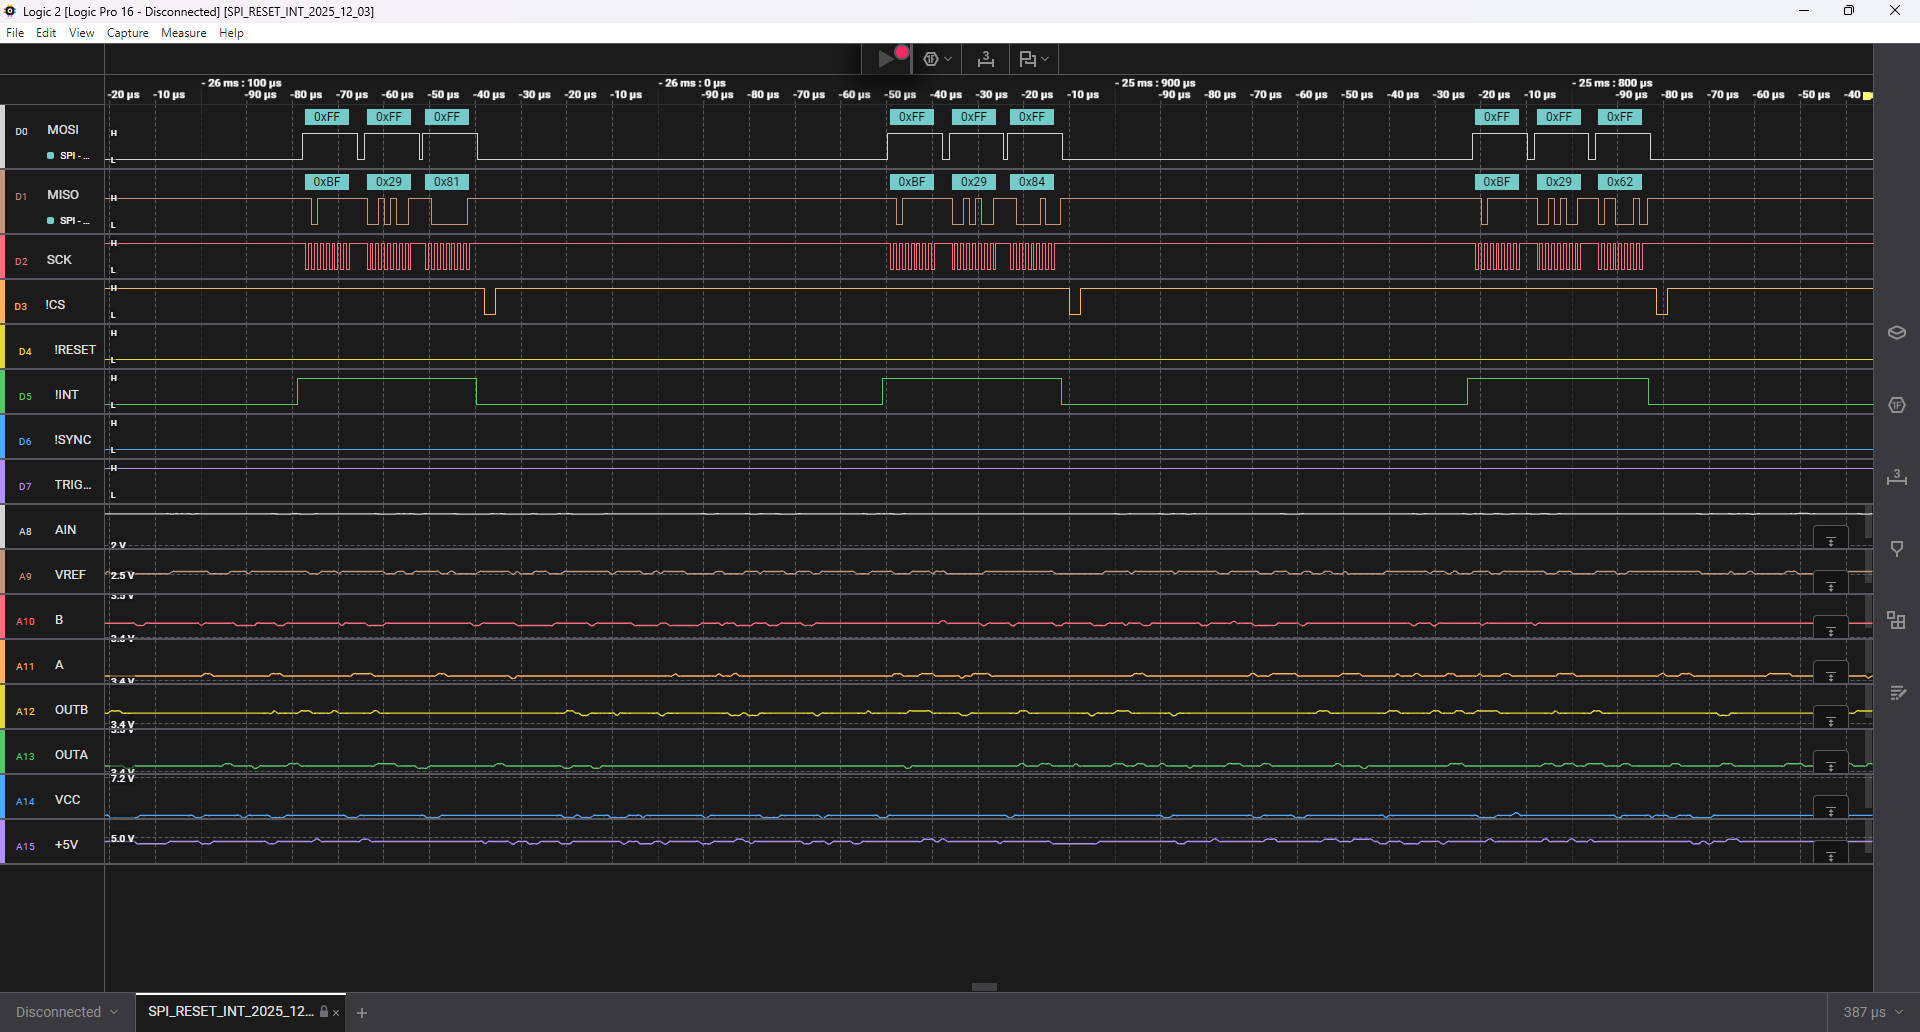Open annotations dropdown in top toolbar
Image resolution: width=1920 pixels, height=1032 pixels.
point(1034,59)
